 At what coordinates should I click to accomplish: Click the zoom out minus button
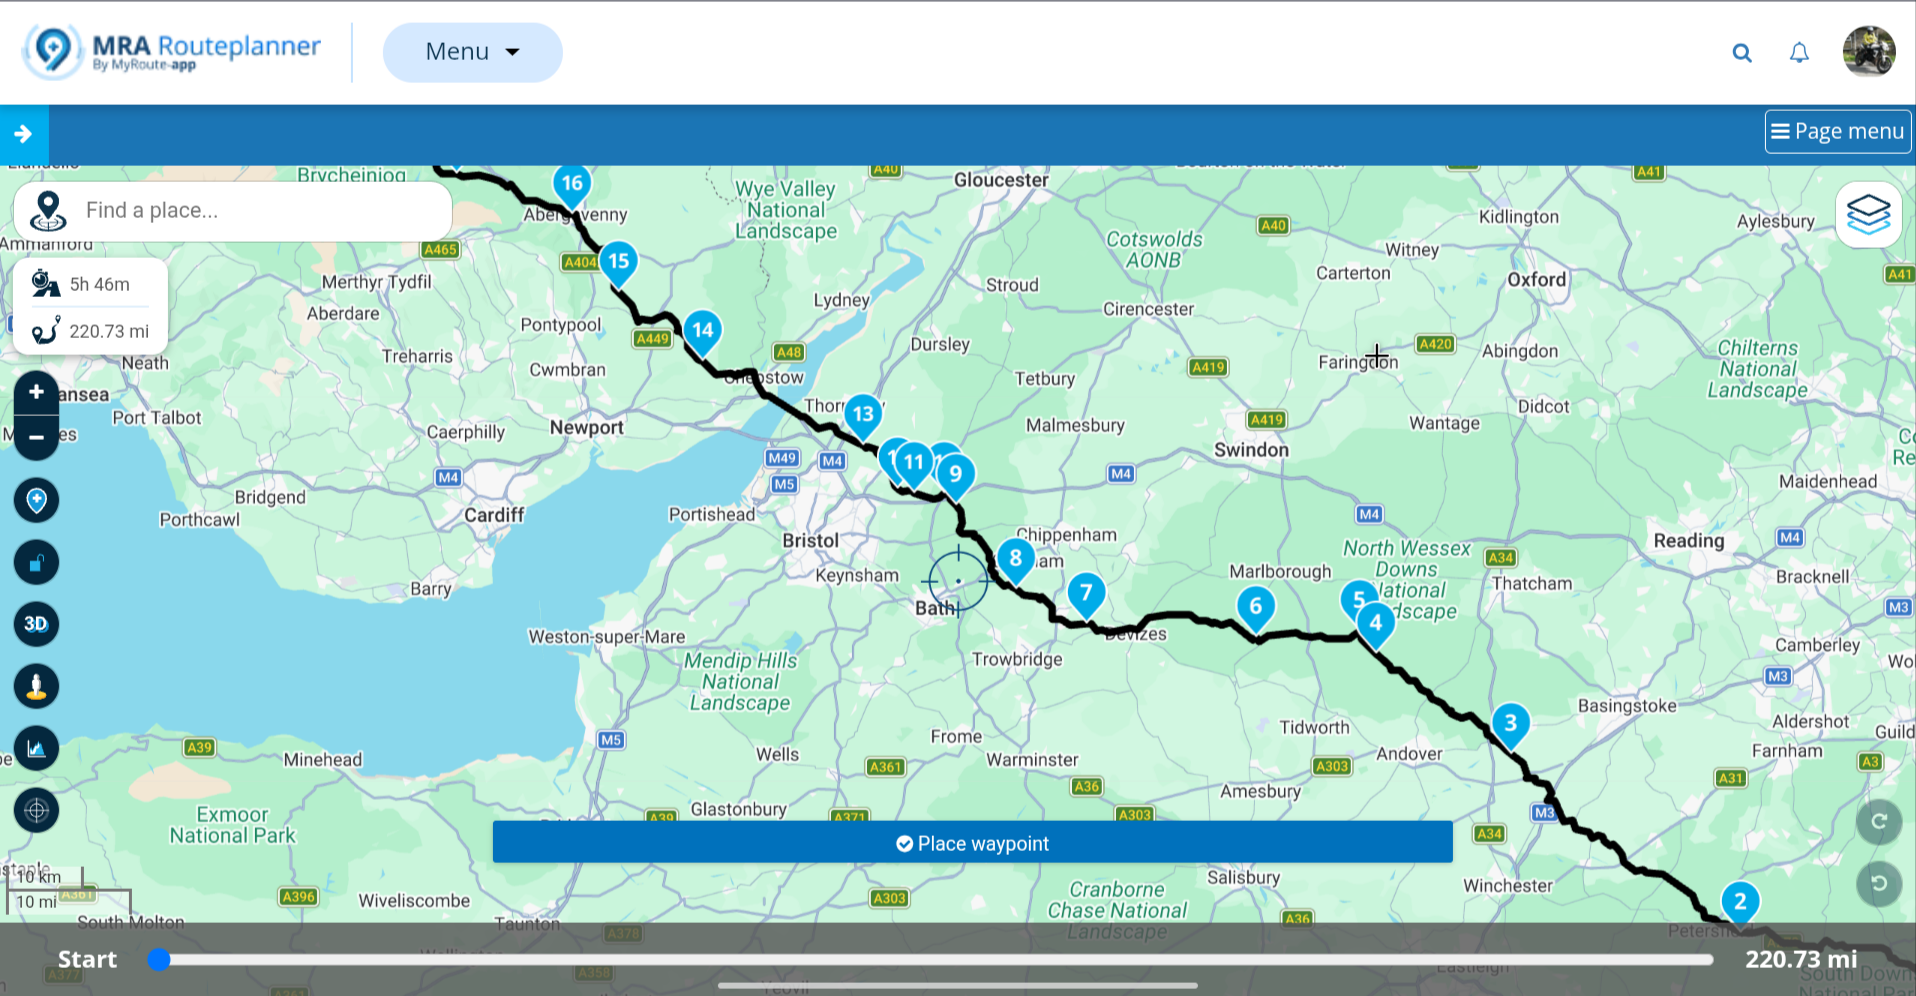pyautogui.click(x=36, y=437)
